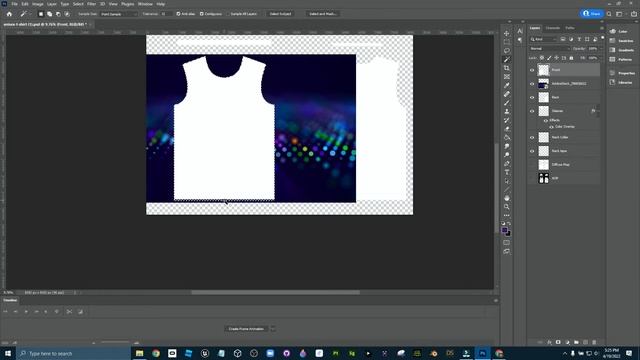Choose New selection mode icon
This screenshot has width=640, height=360.
pos(40,14)
